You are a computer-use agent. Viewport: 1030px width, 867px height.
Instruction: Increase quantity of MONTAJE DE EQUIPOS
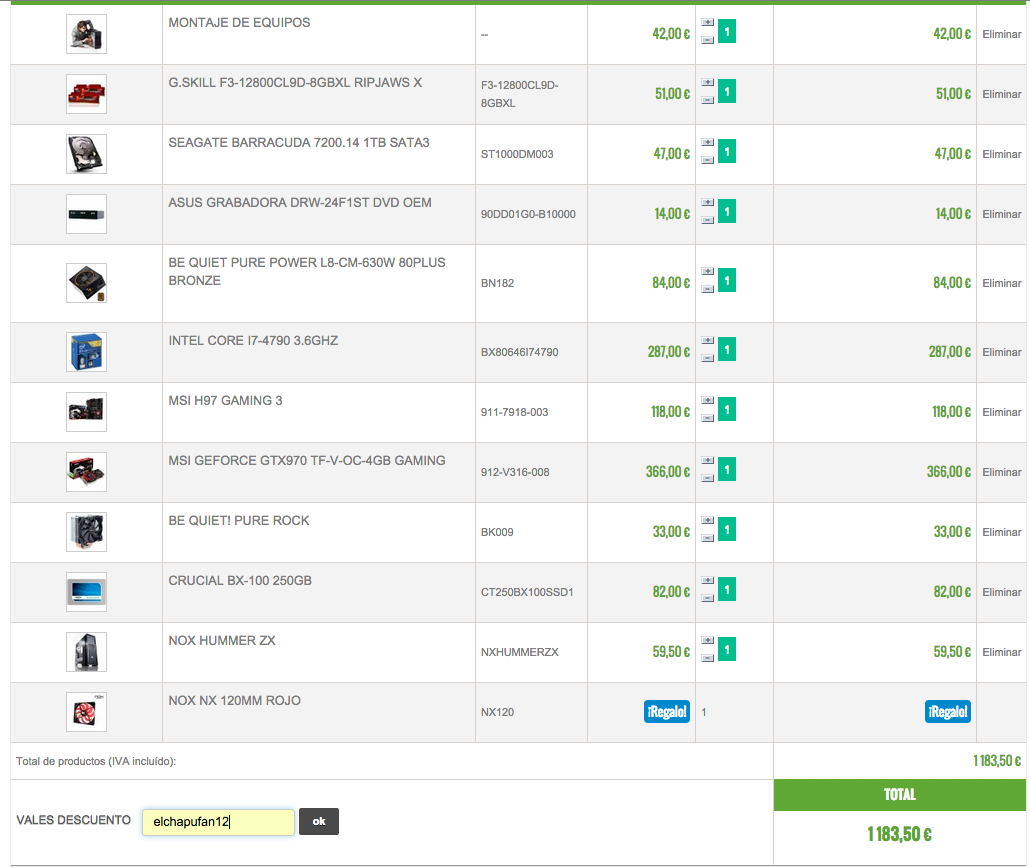[707, 22]
